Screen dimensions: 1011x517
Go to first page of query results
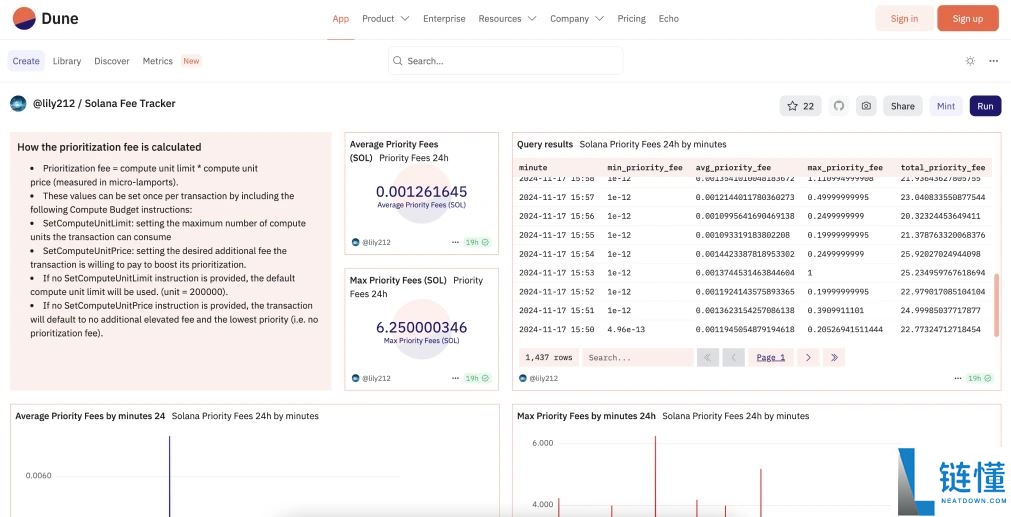(x=707, y=357)
